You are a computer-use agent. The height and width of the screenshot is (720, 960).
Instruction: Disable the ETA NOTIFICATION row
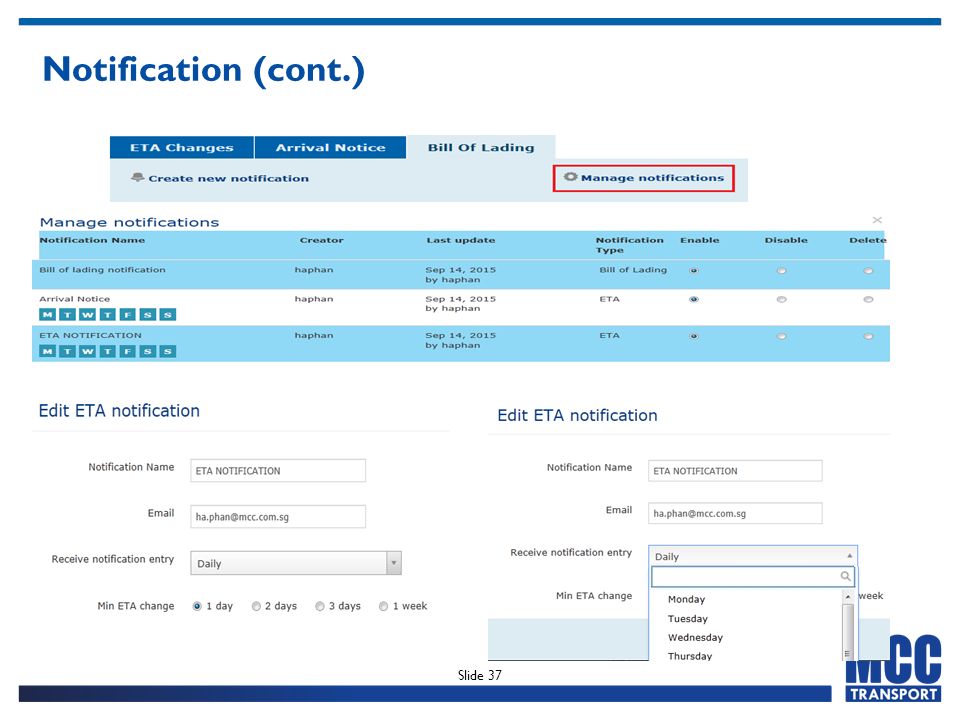point(781,336)
